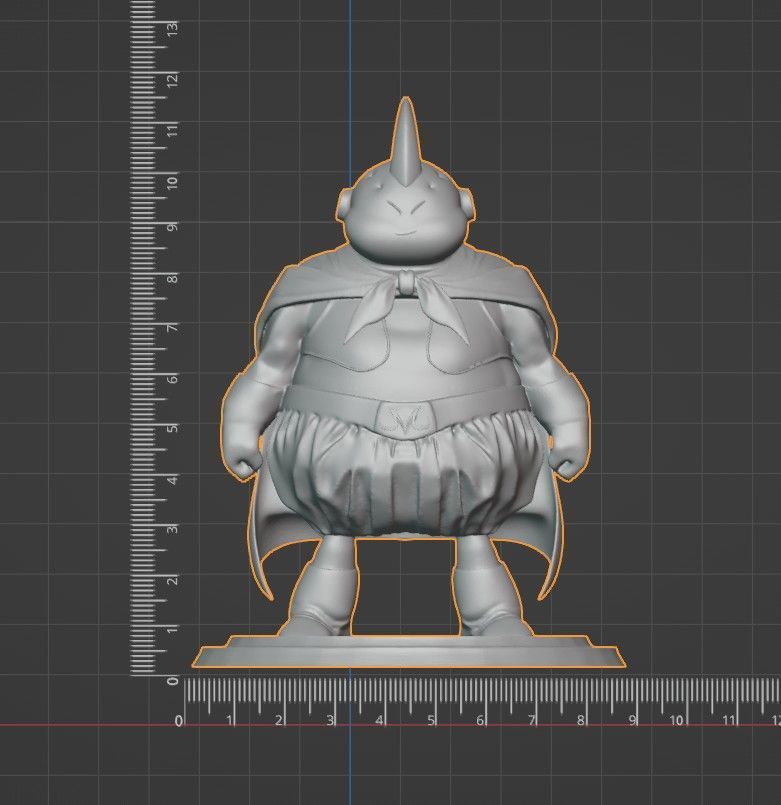Click the "7" label on the horizontal ruler

(x=531, y=720)
